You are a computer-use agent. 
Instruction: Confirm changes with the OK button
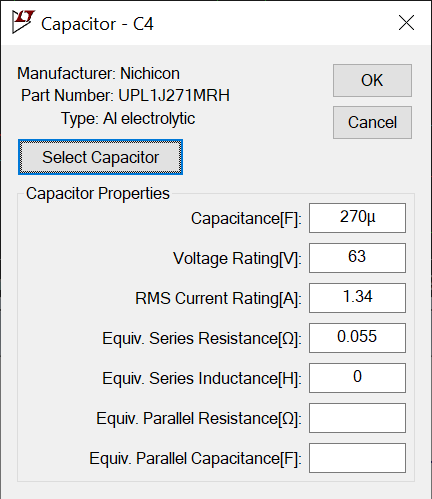pyautogui.click(x=372, y=80)
